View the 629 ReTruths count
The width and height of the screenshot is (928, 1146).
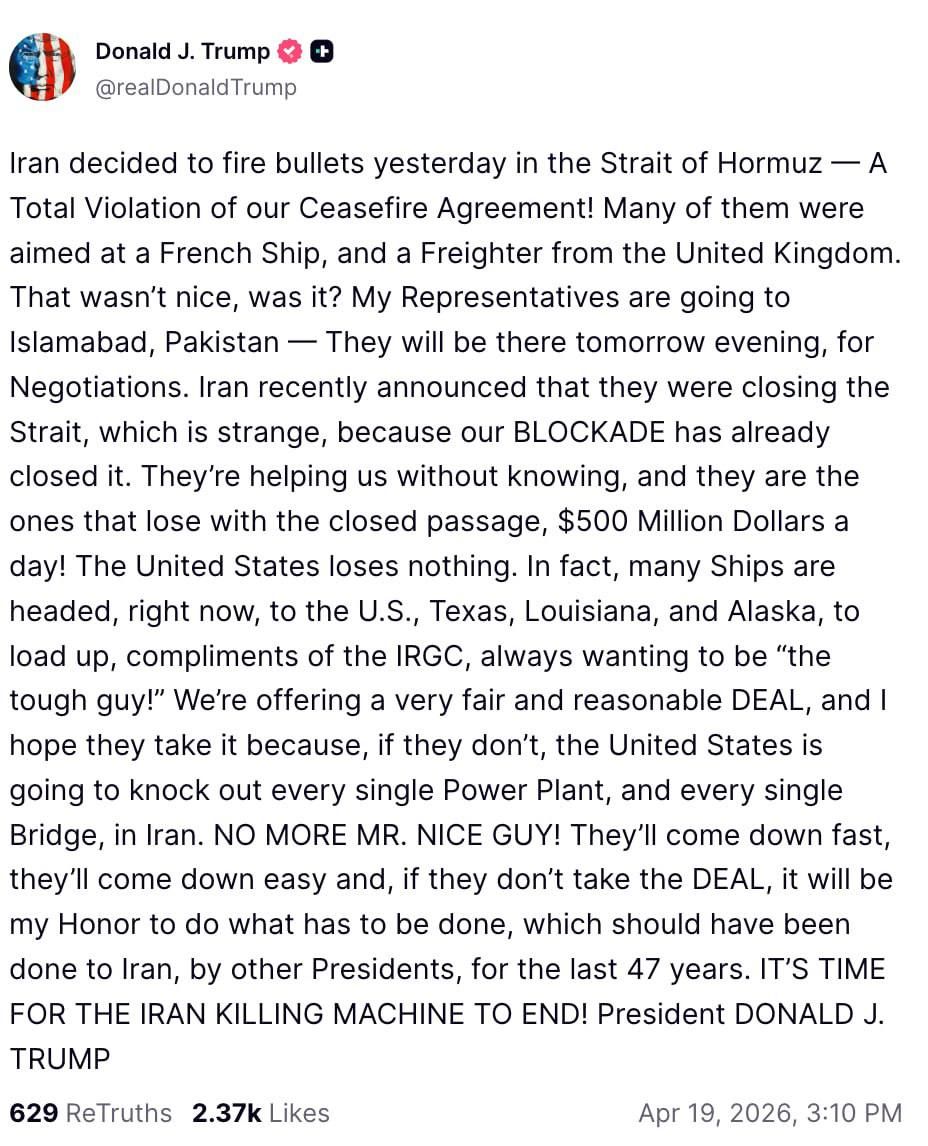pyautogui.click(x=33, y=1113)
